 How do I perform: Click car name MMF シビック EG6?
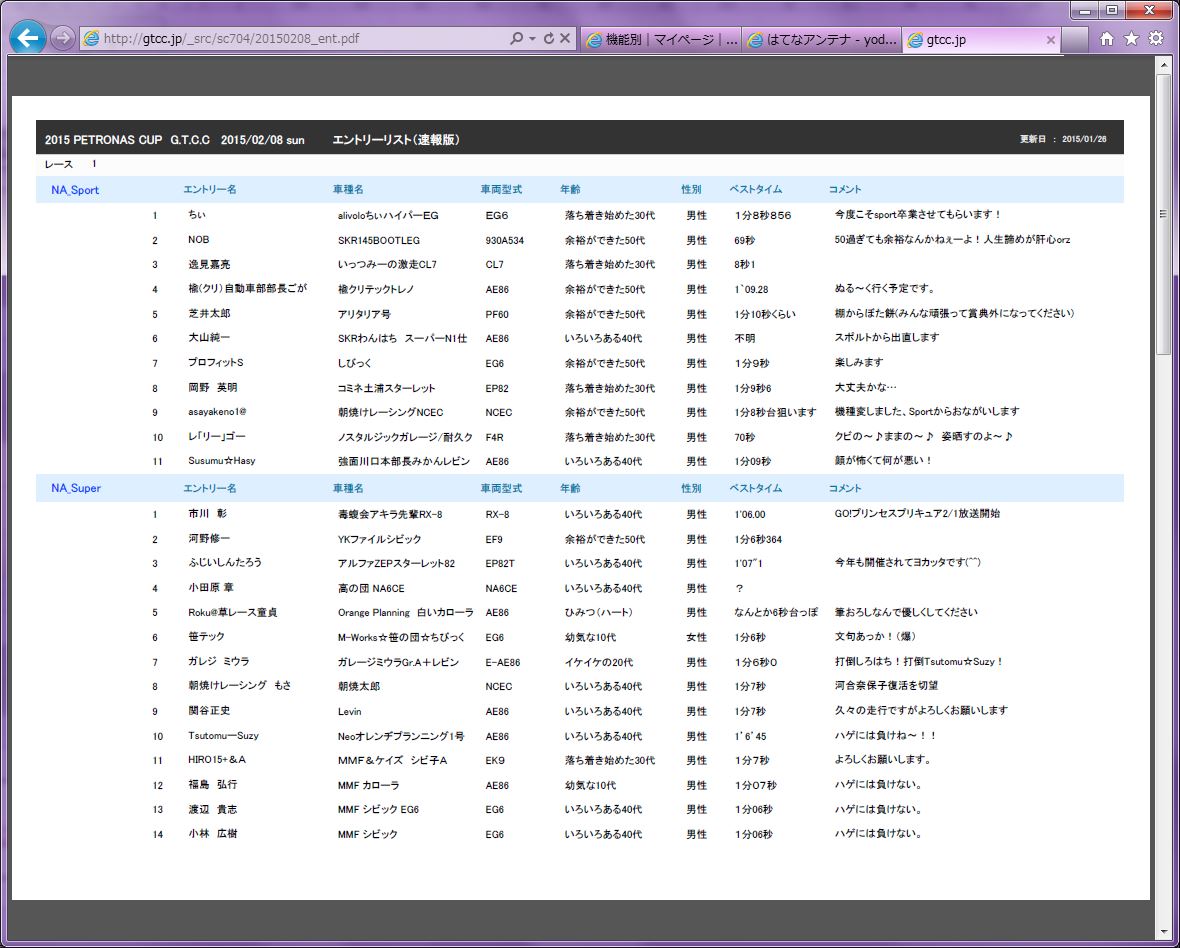point(379,810)
